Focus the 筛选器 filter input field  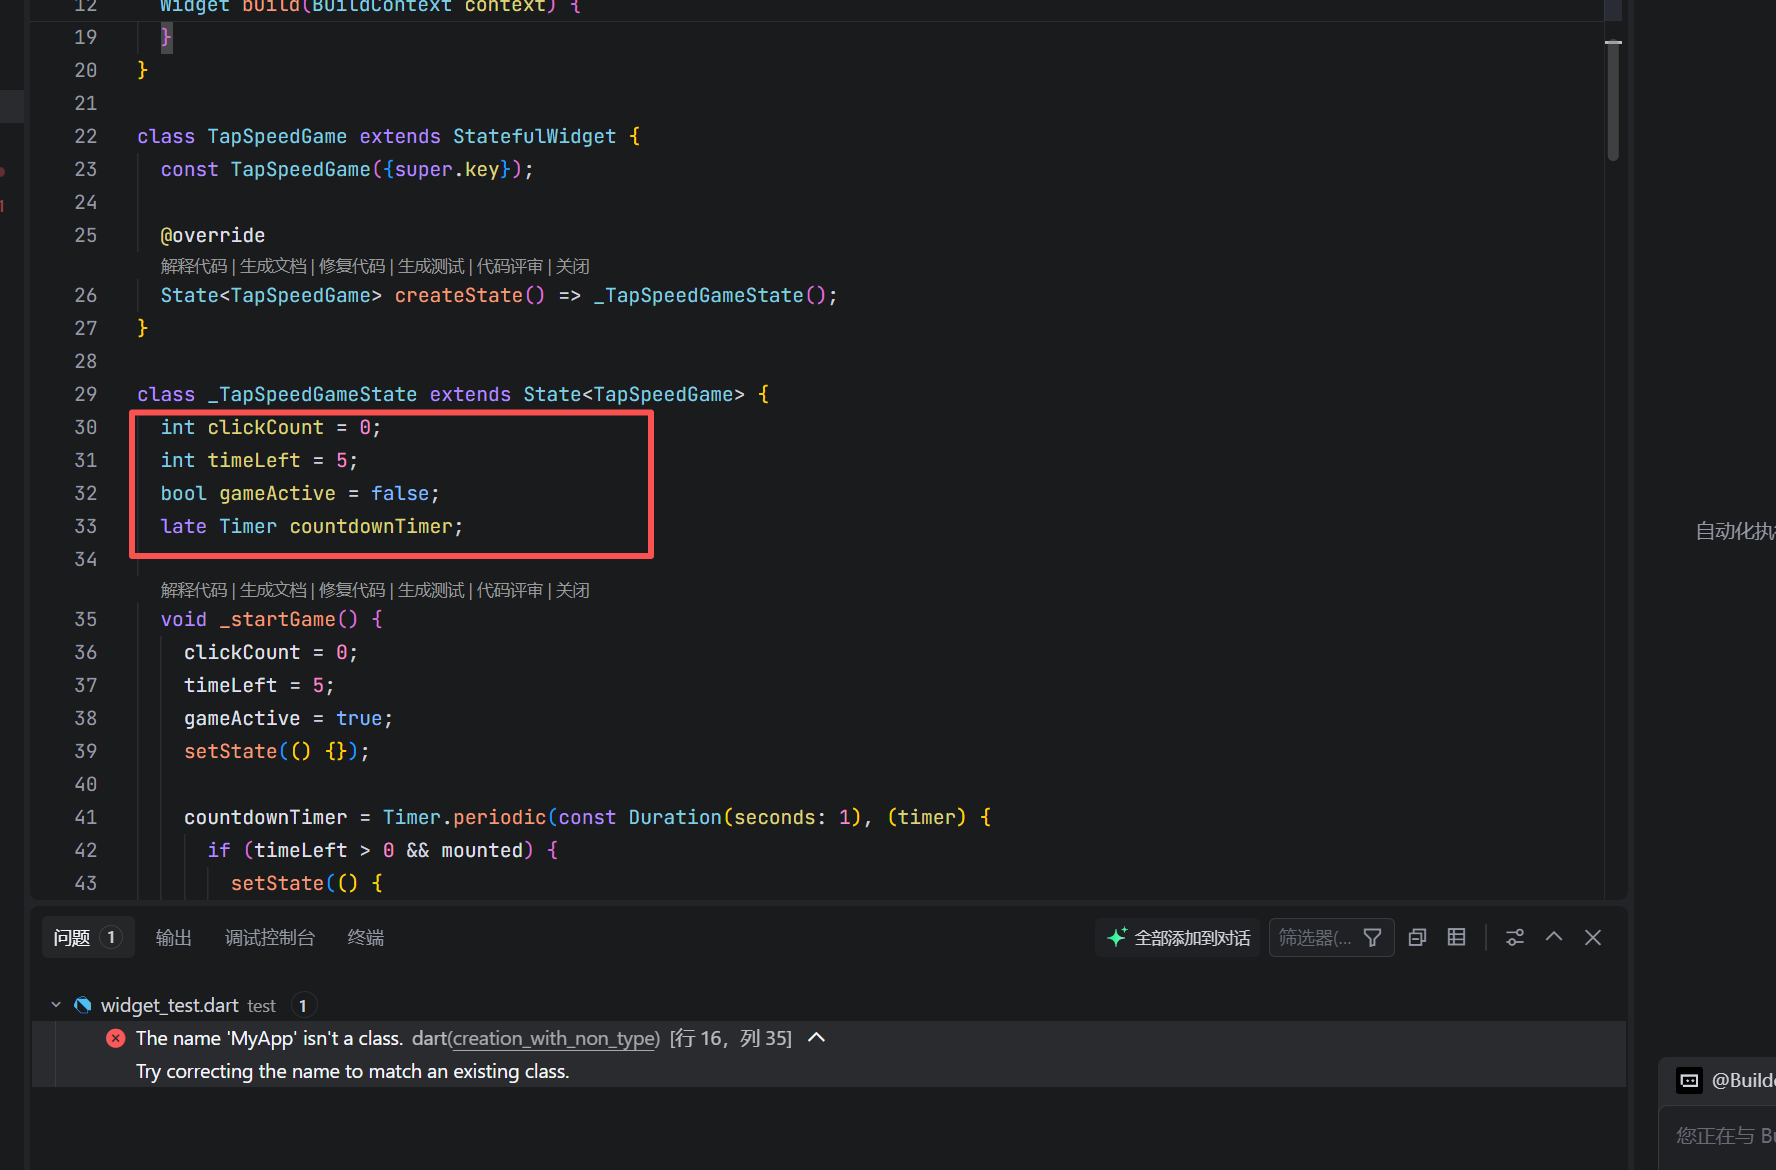point(1314,938)
